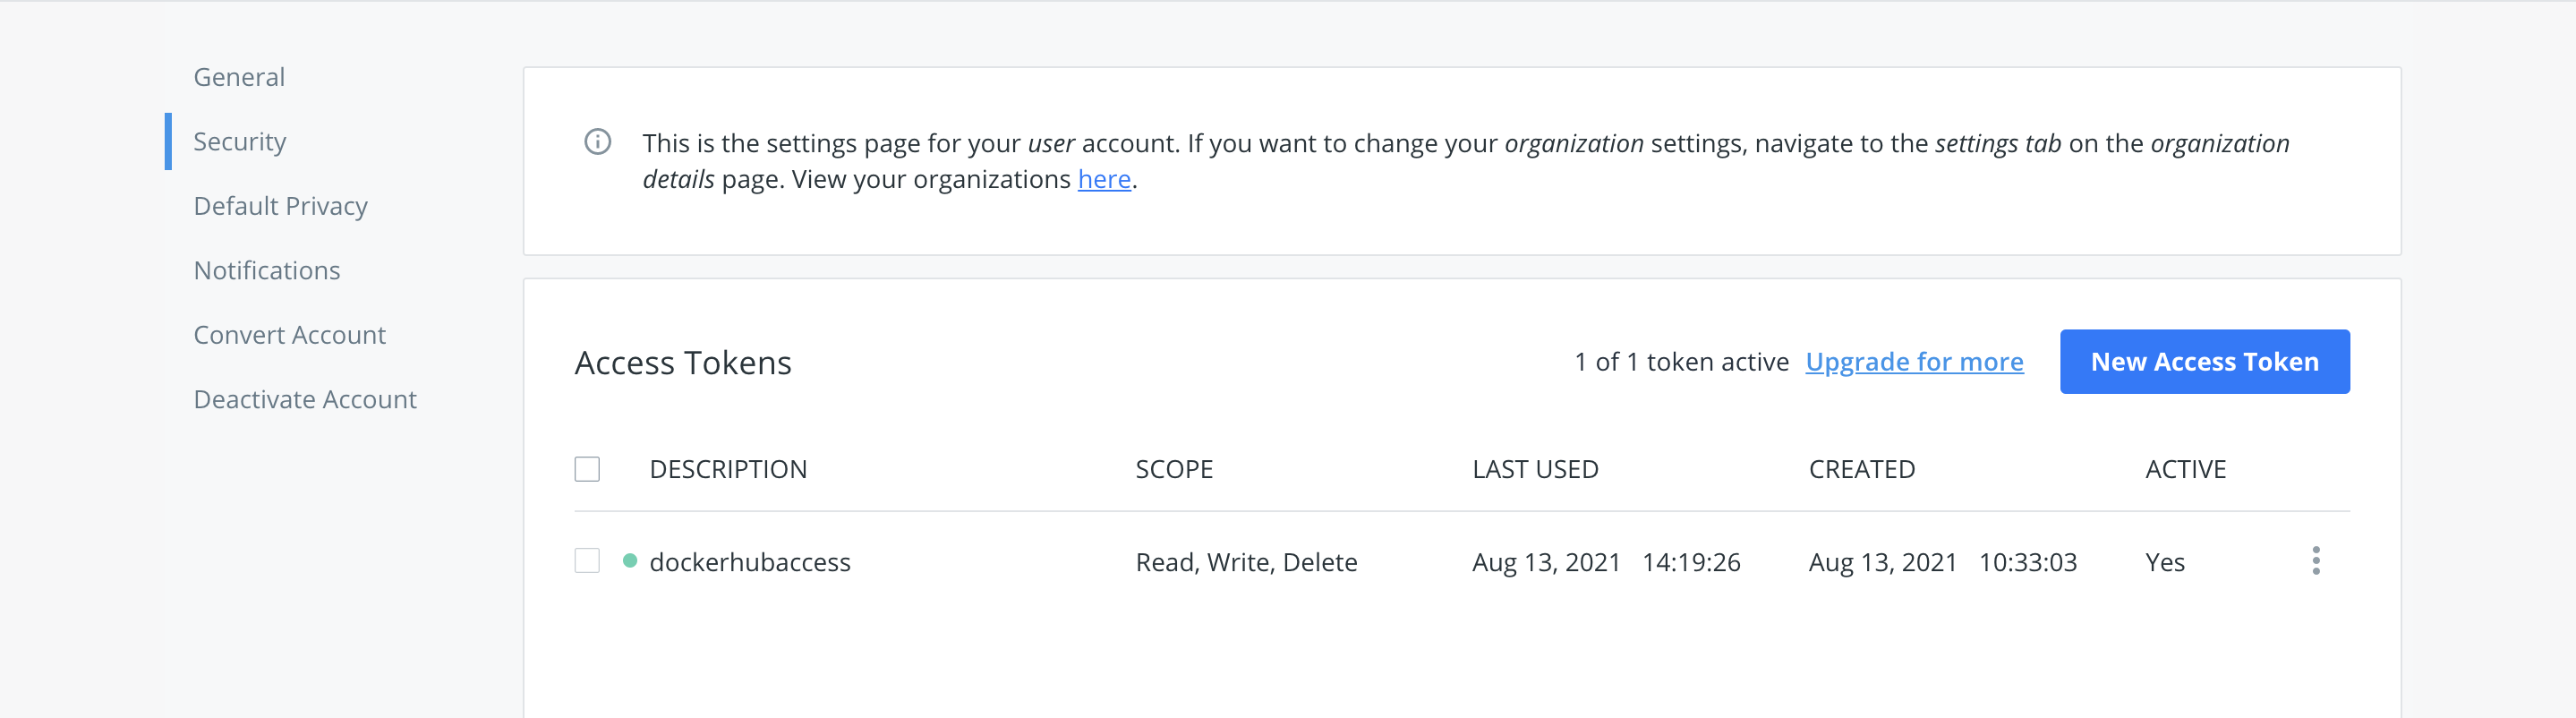Click the created time 10:33:03
This screenshot has height=718, width=2576.
[2027, 562]
